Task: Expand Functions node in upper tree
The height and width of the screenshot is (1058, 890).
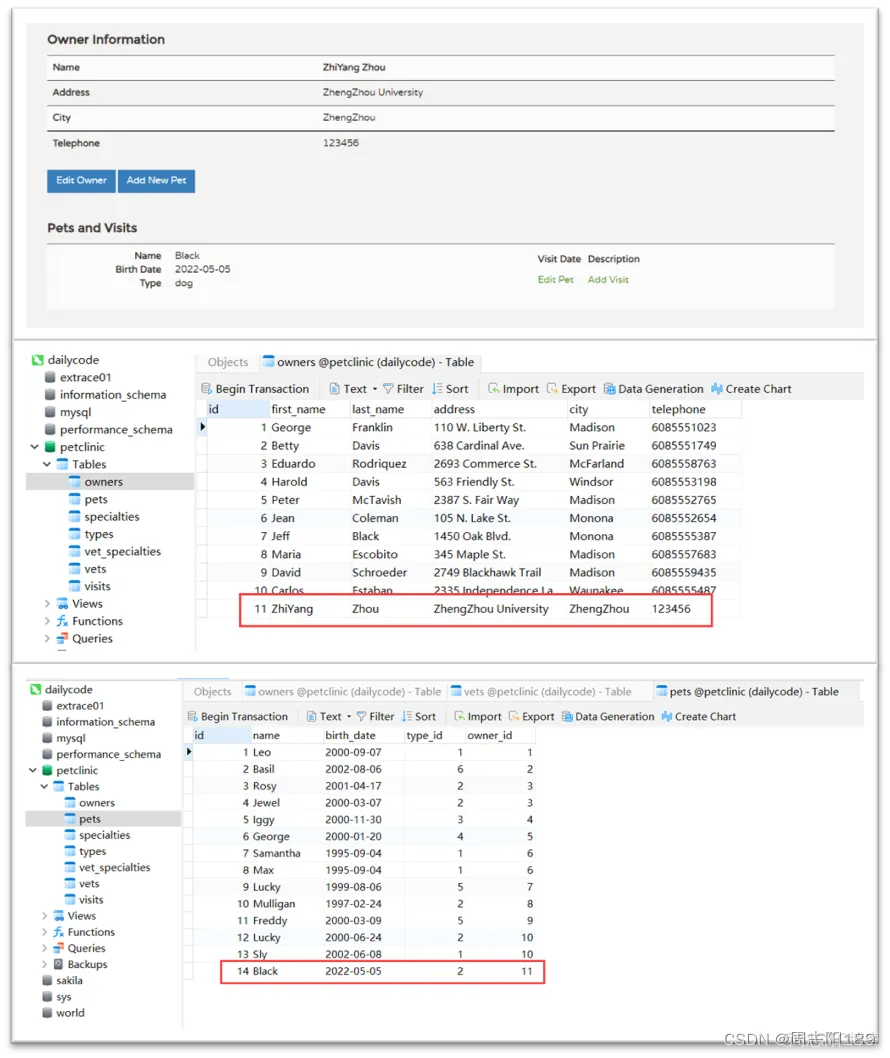Action: click(x=47, y=621)
